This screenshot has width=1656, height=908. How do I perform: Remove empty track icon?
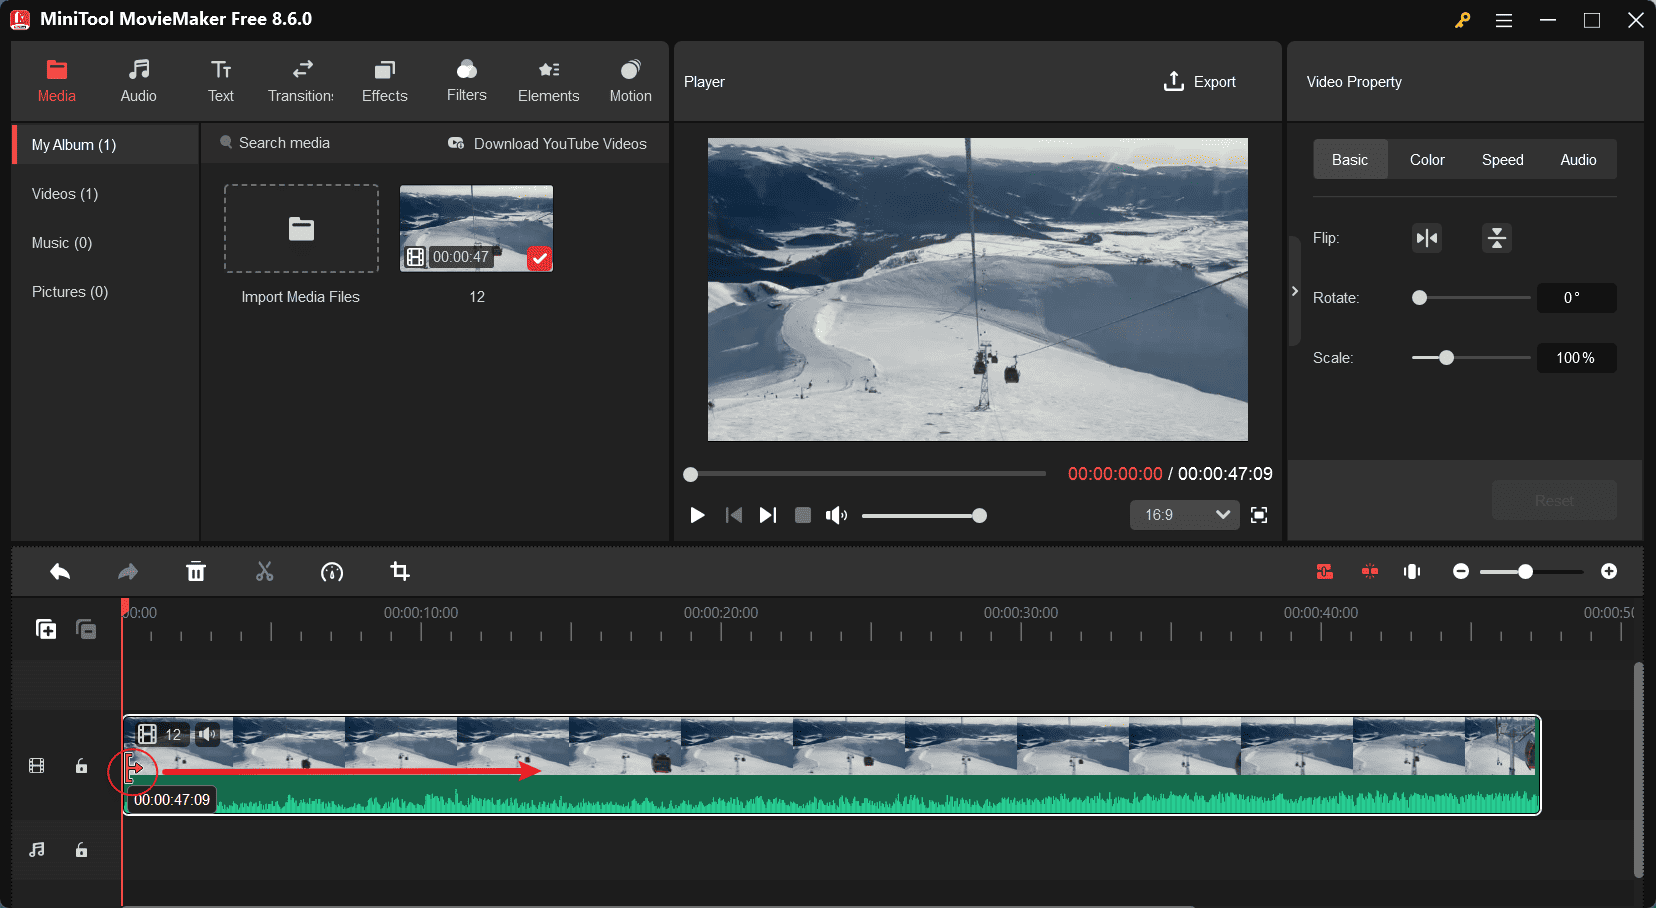(86, 629)
